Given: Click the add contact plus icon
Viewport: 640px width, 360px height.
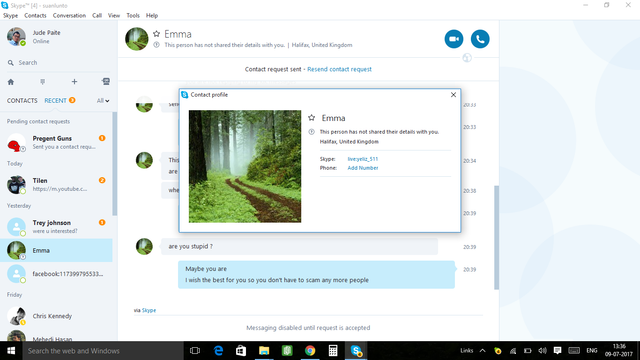Looking at the screenshot, I should click(x=74, y=82).
